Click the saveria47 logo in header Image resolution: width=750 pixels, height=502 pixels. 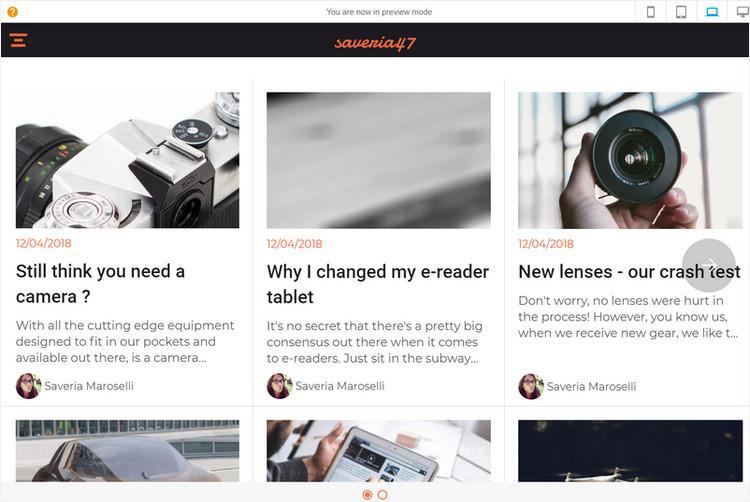tap(375, 43)
